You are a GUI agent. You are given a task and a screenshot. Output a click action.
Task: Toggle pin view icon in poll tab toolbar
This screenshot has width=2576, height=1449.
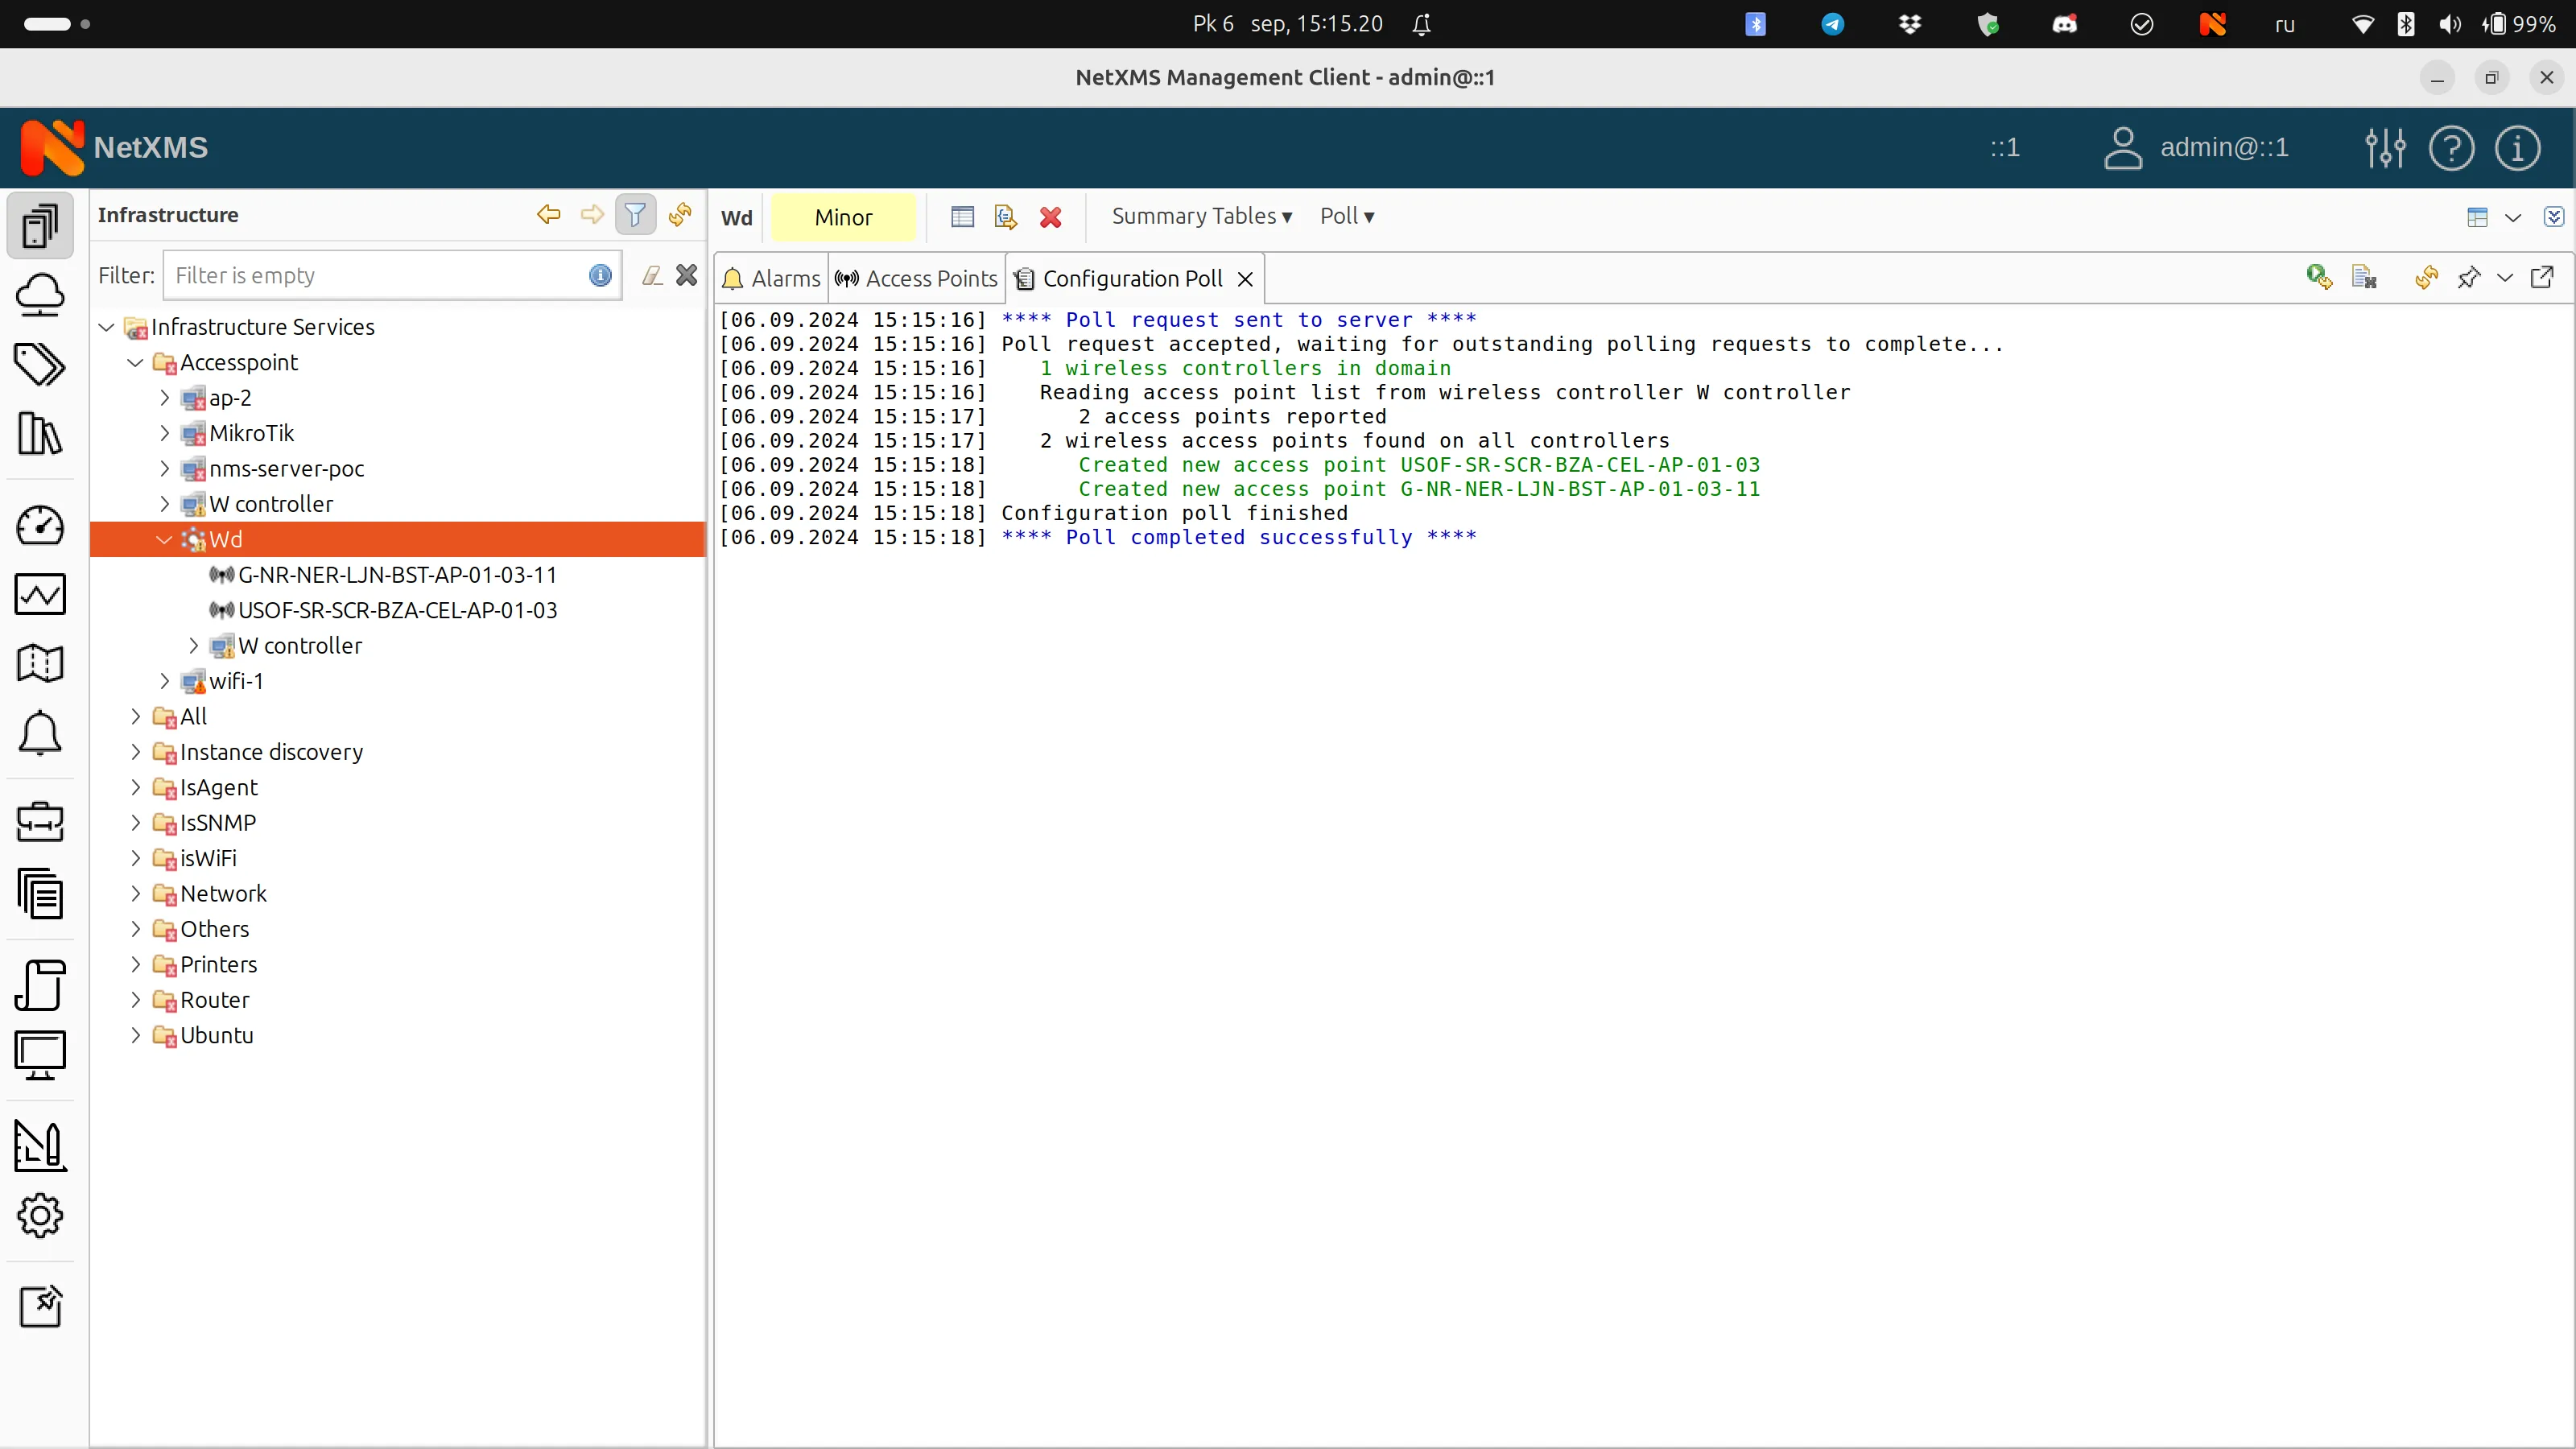pos(2468,278)
